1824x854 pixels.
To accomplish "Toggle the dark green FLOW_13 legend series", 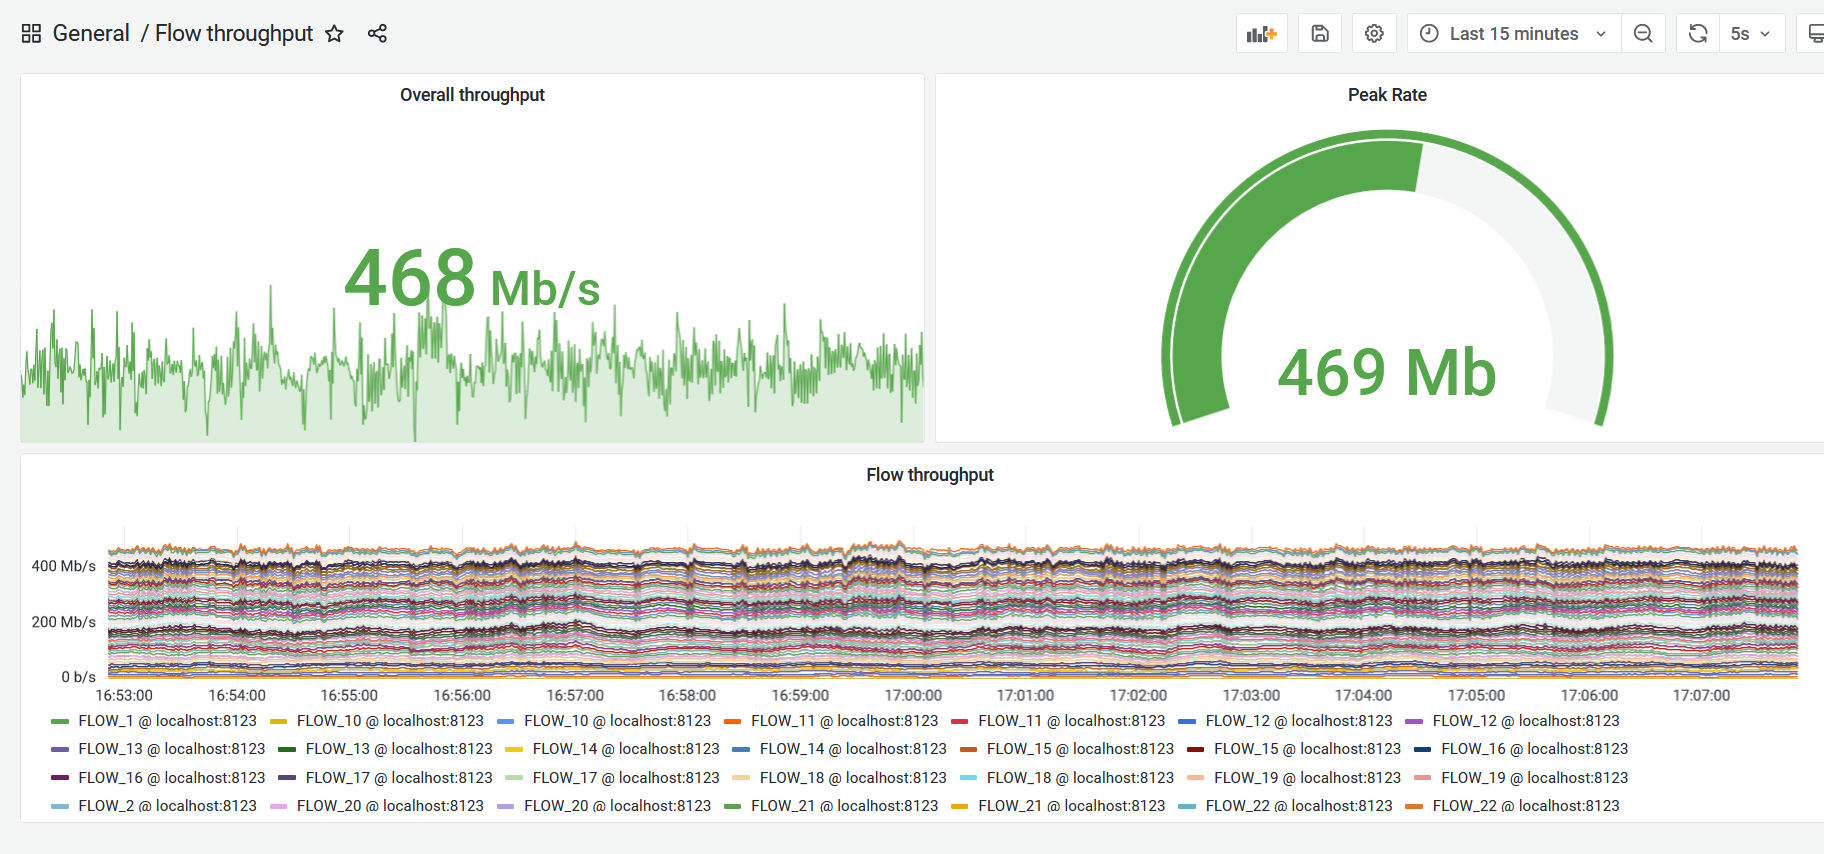I will click(x=399, y=749).
